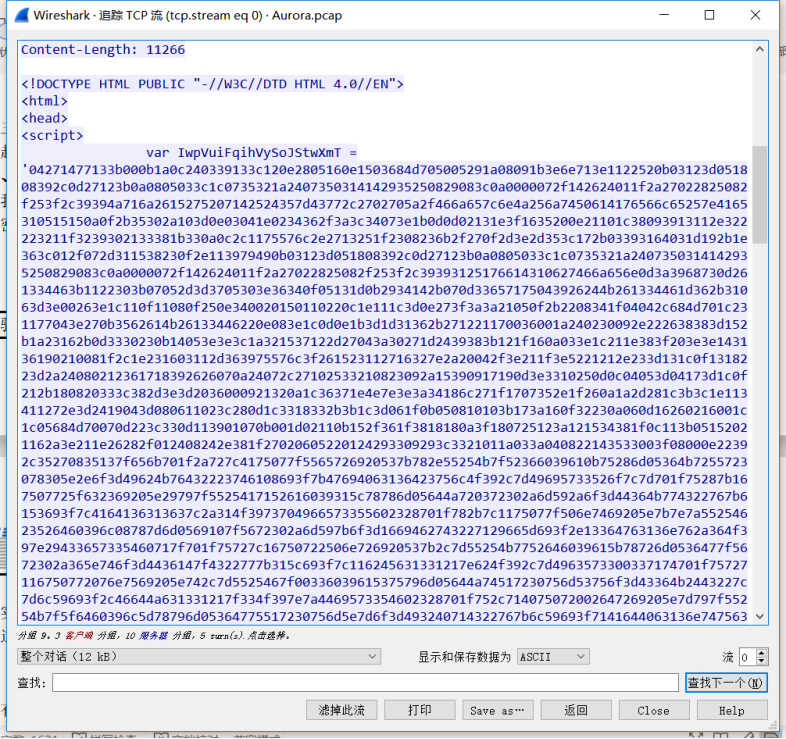Click the 滤掉此流 filter out stream button
Viewport: 786px width, 739px height.
[x=341, y=710]
